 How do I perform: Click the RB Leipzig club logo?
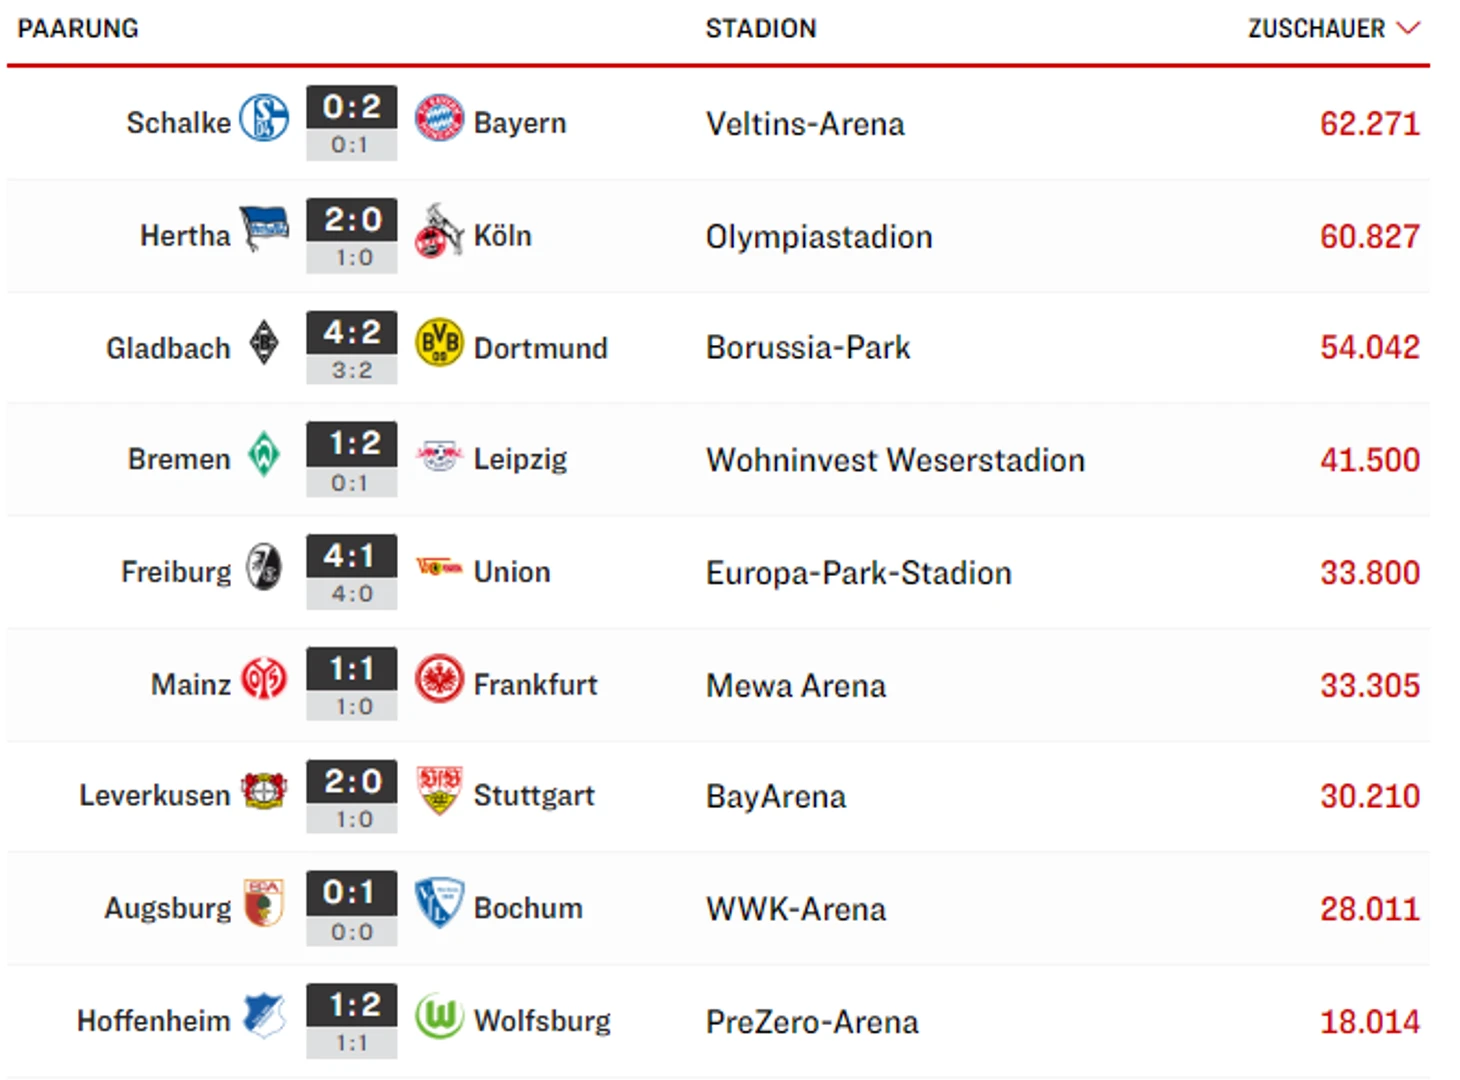tap(439, 455)
